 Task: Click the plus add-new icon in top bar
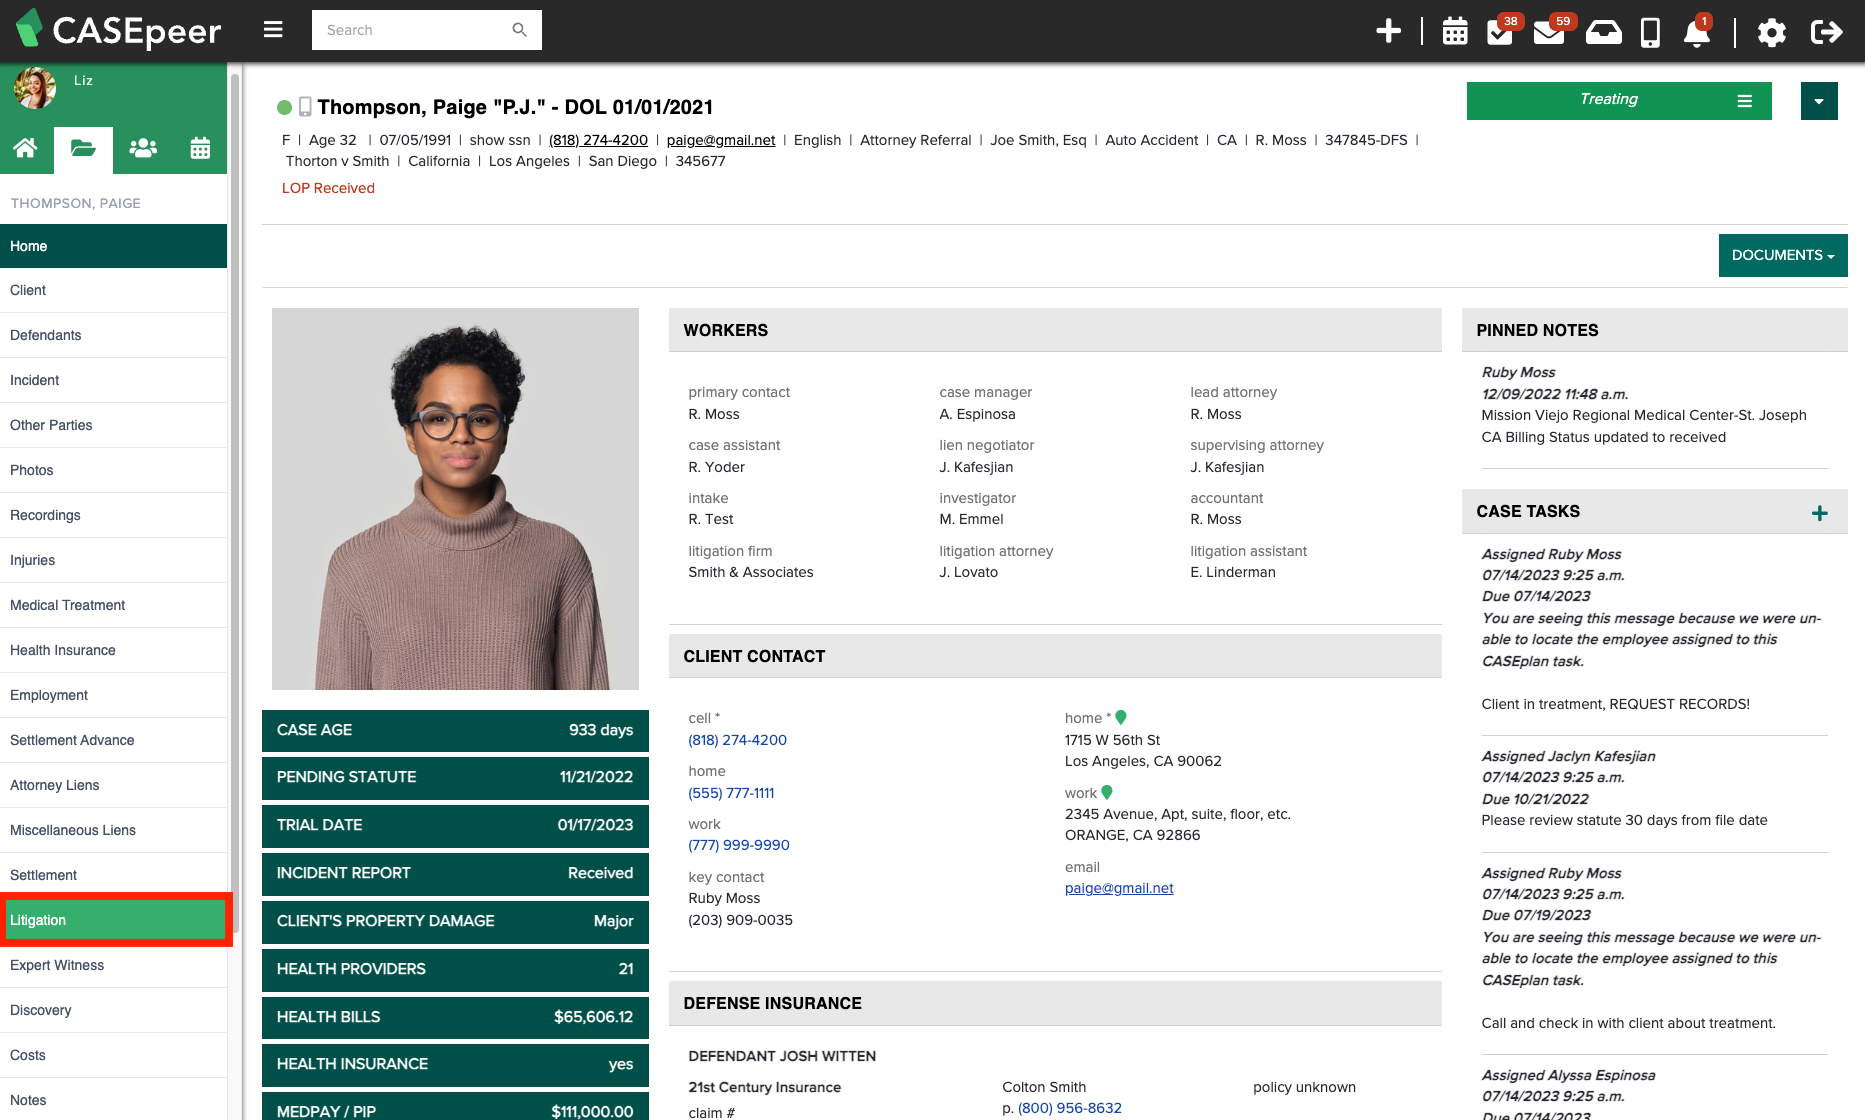(1388, 31)
